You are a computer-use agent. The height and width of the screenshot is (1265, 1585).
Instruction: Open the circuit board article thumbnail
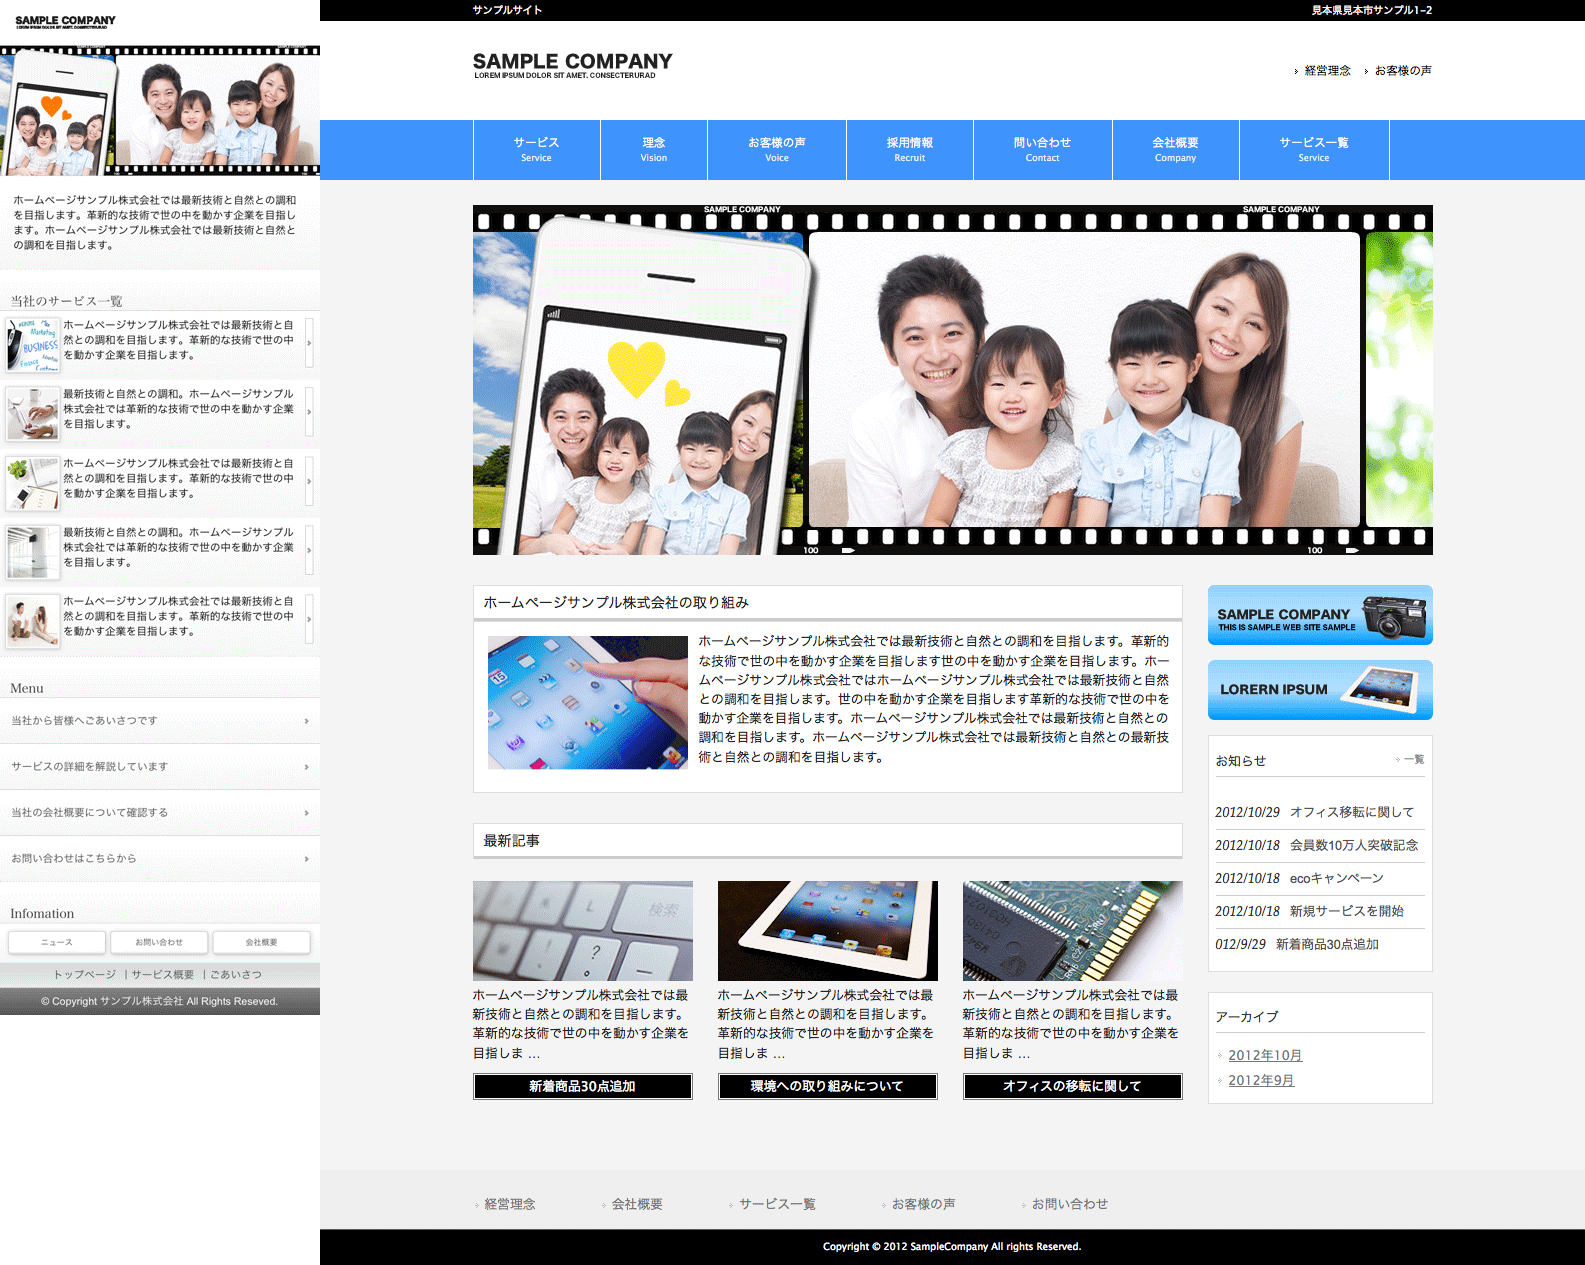1072,931
